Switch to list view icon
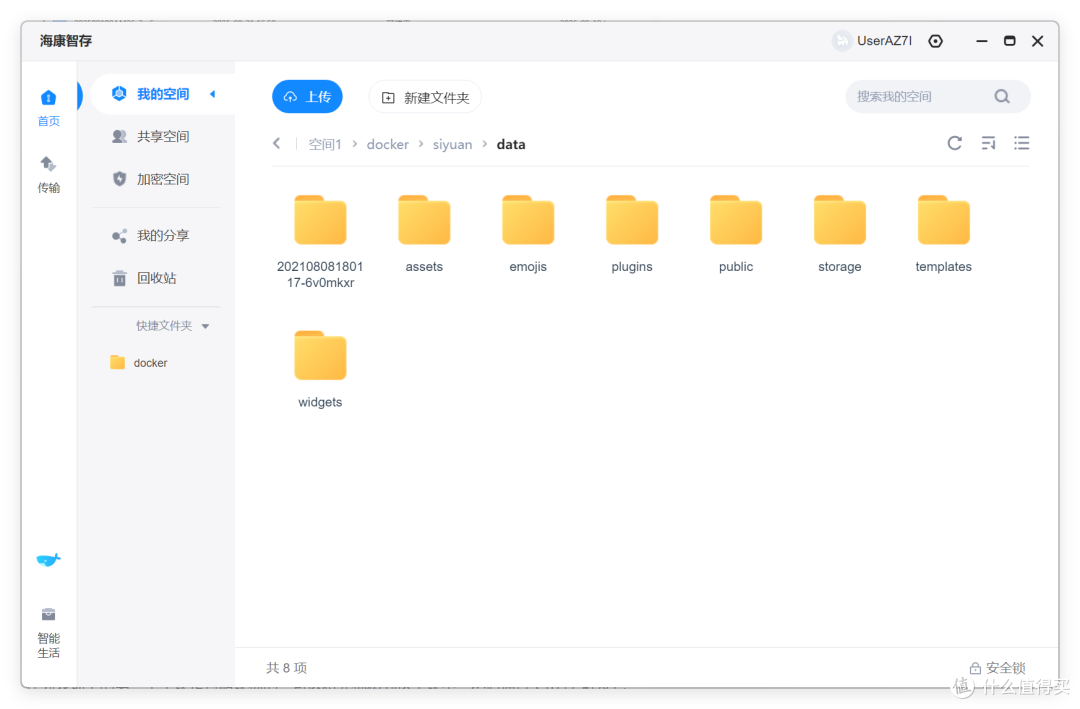1080x709 pixels. pyautogui.click(x=1021, y=143)
